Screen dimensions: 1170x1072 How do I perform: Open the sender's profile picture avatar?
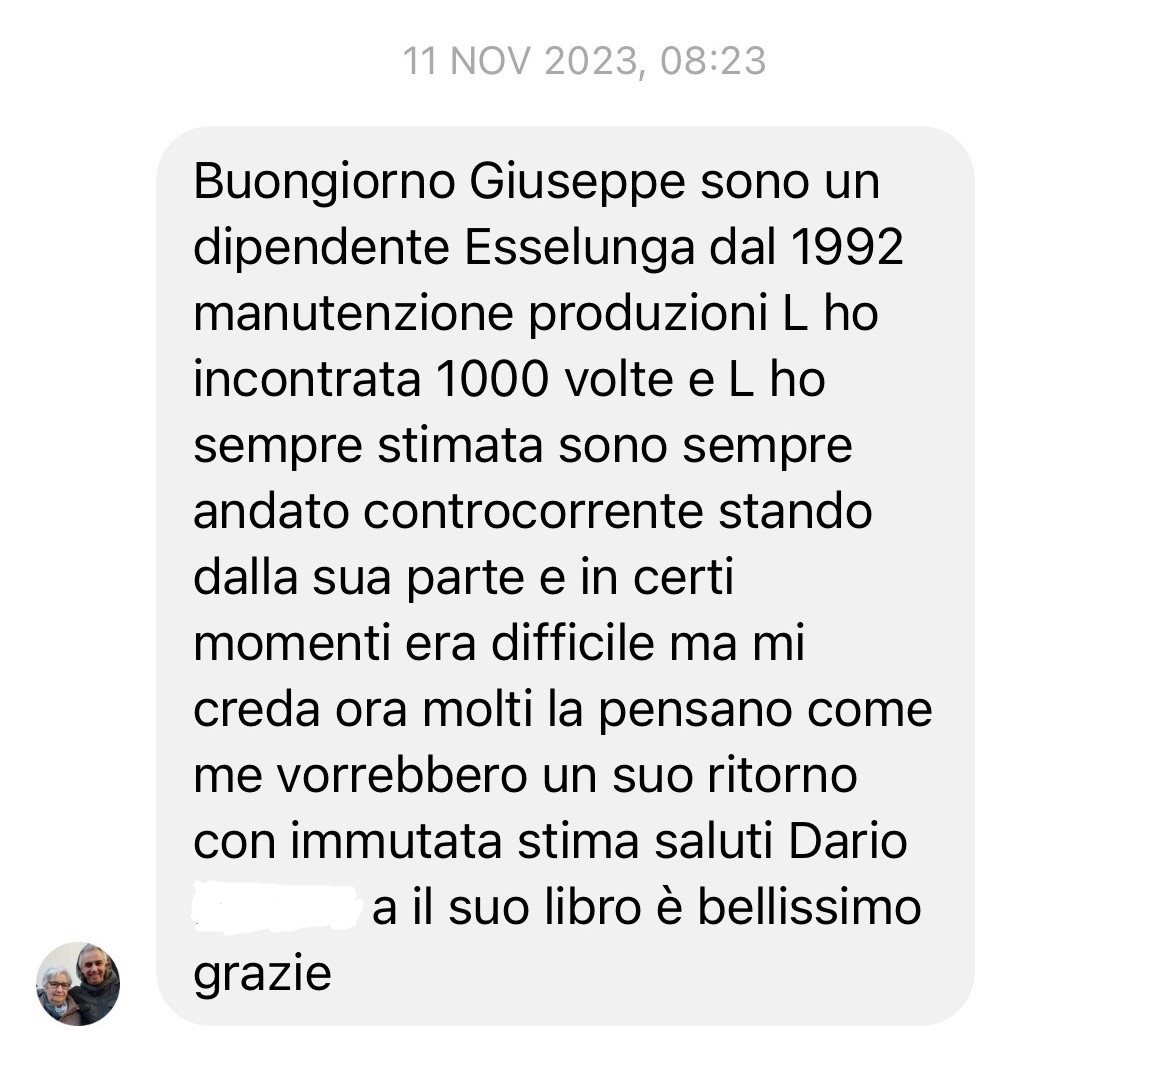[x=78, y=983]
